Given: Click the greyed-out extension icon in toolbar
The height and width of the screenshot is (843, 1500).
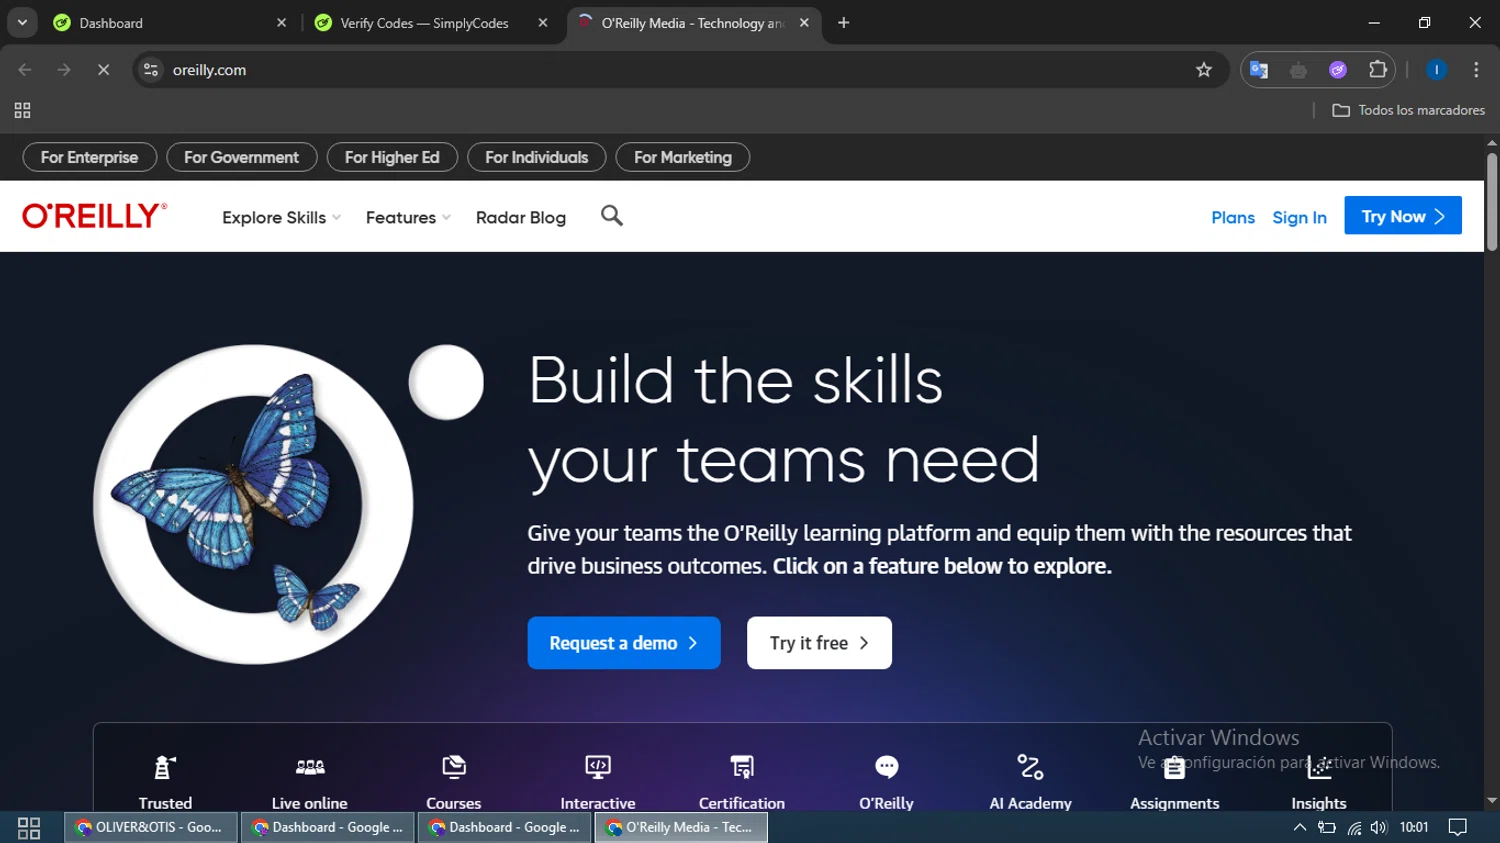Looking at the screenshot, I should [1299, 70].
